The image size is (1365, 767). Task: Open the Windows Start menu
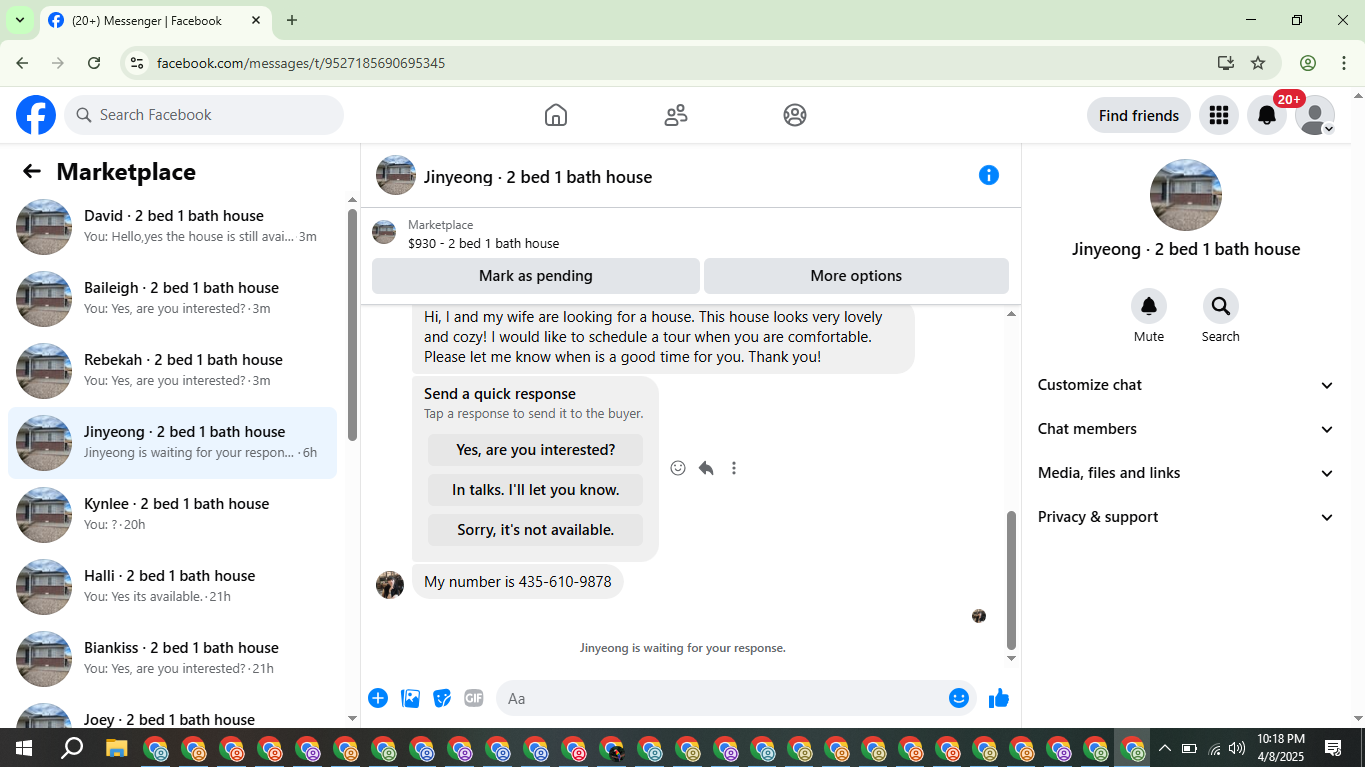(x=24, y=748)
